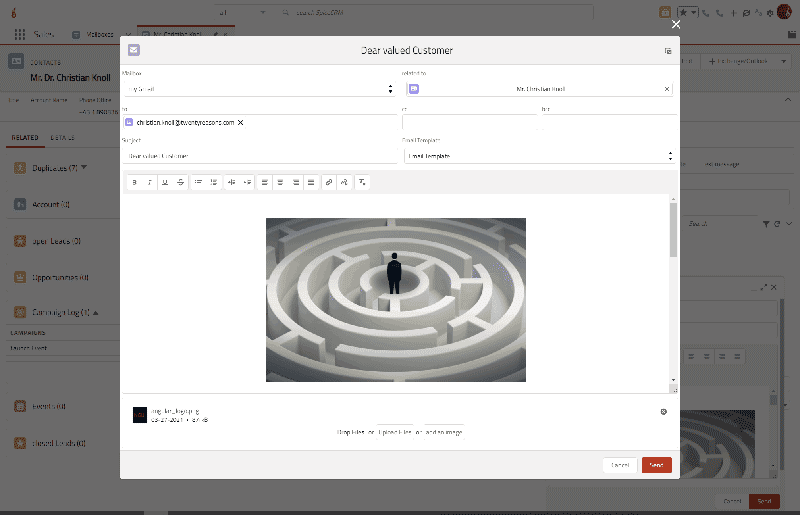Open the apps grid menu
This screenshot has width=800, height=515.
(20, 34)
